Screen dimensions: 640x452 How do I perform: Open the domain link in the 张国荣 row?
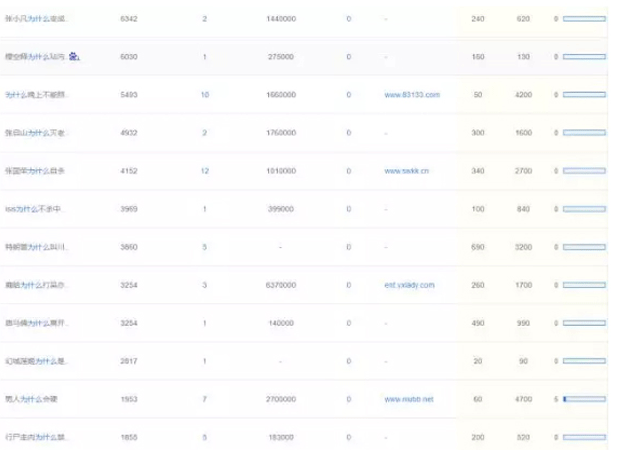point(407,171)
